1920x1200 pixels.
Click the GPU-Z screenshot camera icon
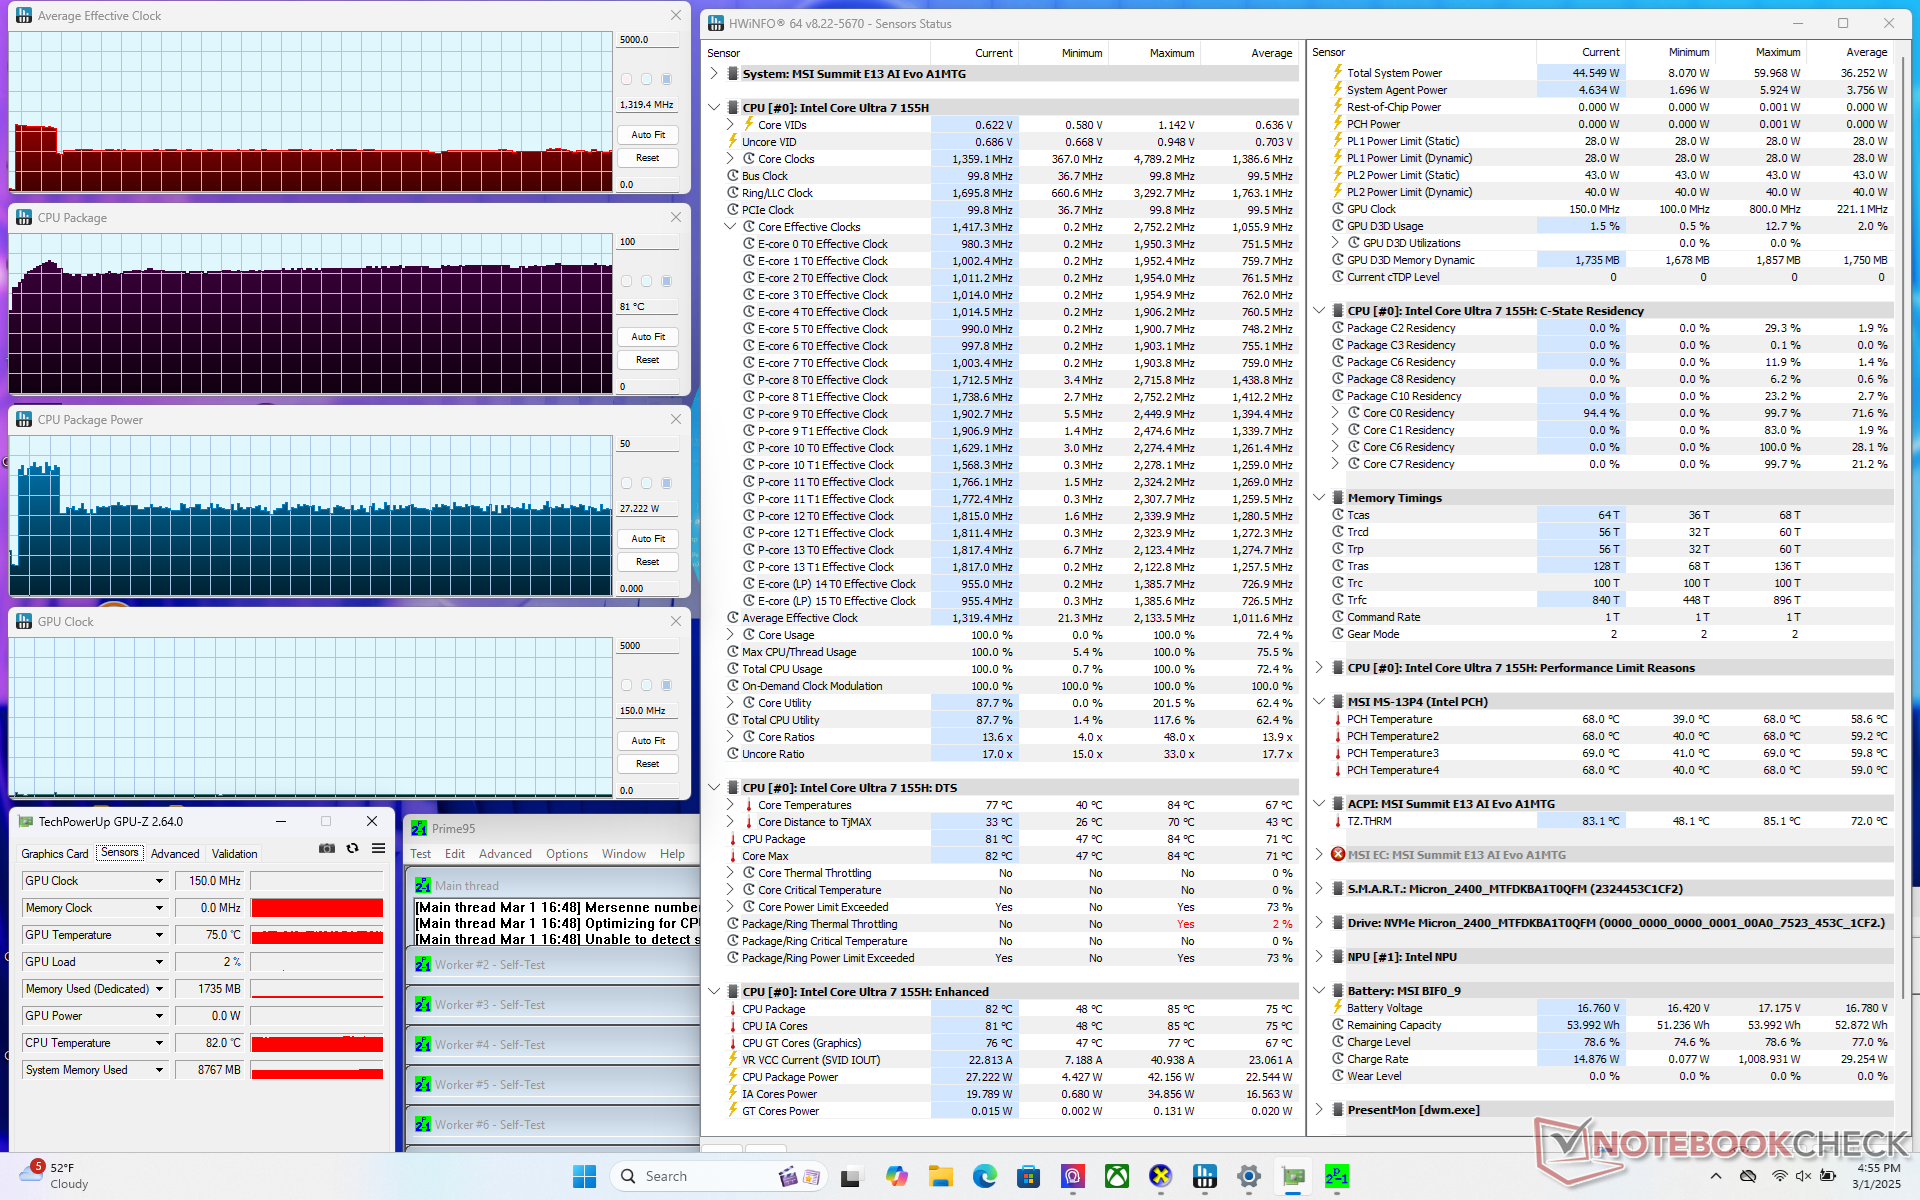(x=327, y=848)
